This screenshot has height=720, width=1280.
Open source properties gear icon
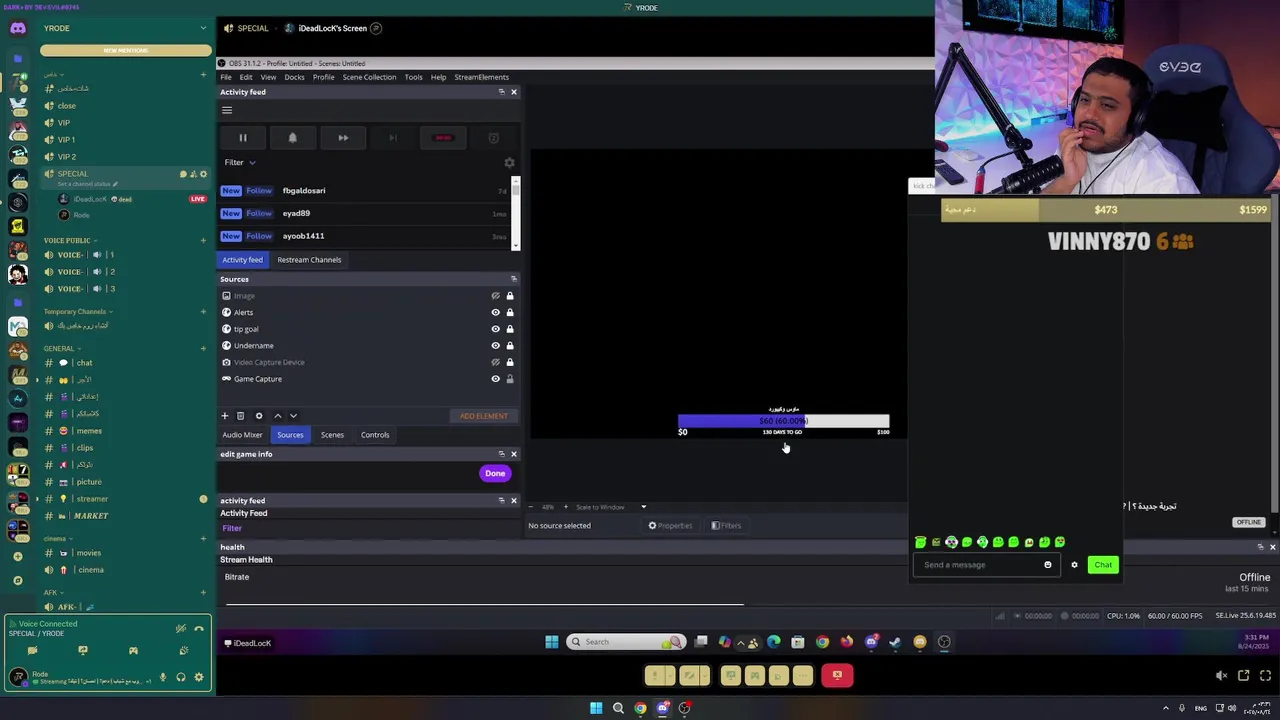[x=259, y=416]
